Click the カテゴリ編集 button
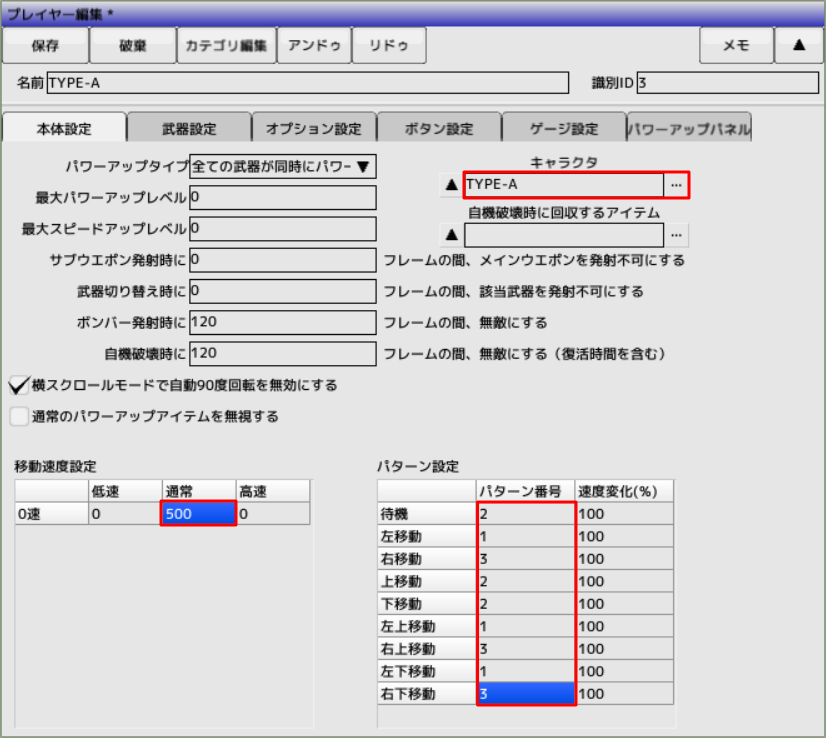This screenshot has height=738, width=826. (x=226, y=45)
